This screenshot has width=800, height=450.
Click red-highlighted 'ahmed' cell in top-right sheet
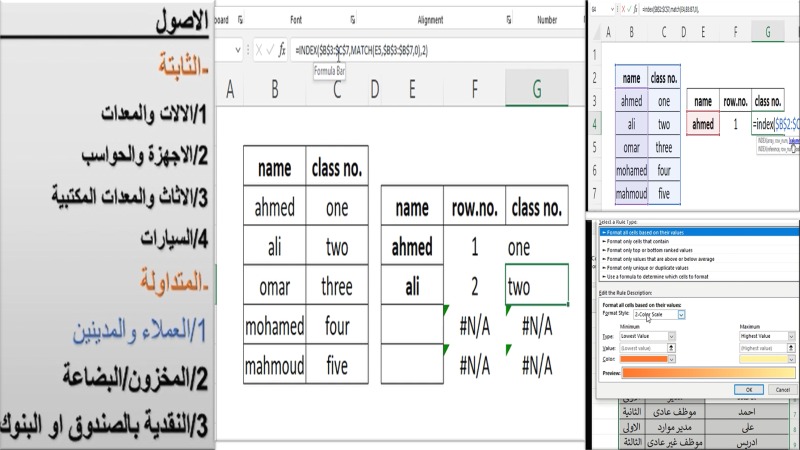click(x=703, y=124)
